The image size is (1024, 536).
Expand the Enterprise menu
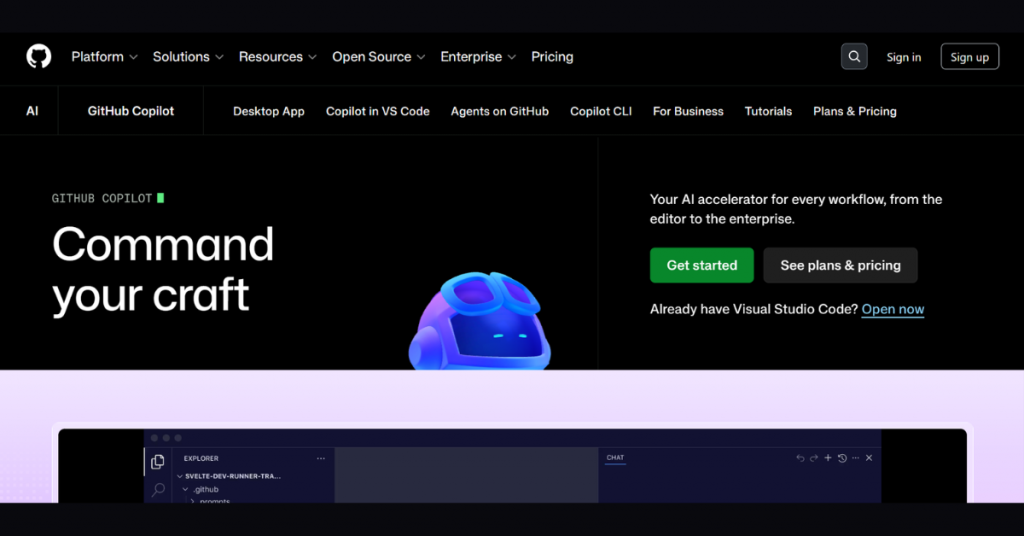(478, 57)
